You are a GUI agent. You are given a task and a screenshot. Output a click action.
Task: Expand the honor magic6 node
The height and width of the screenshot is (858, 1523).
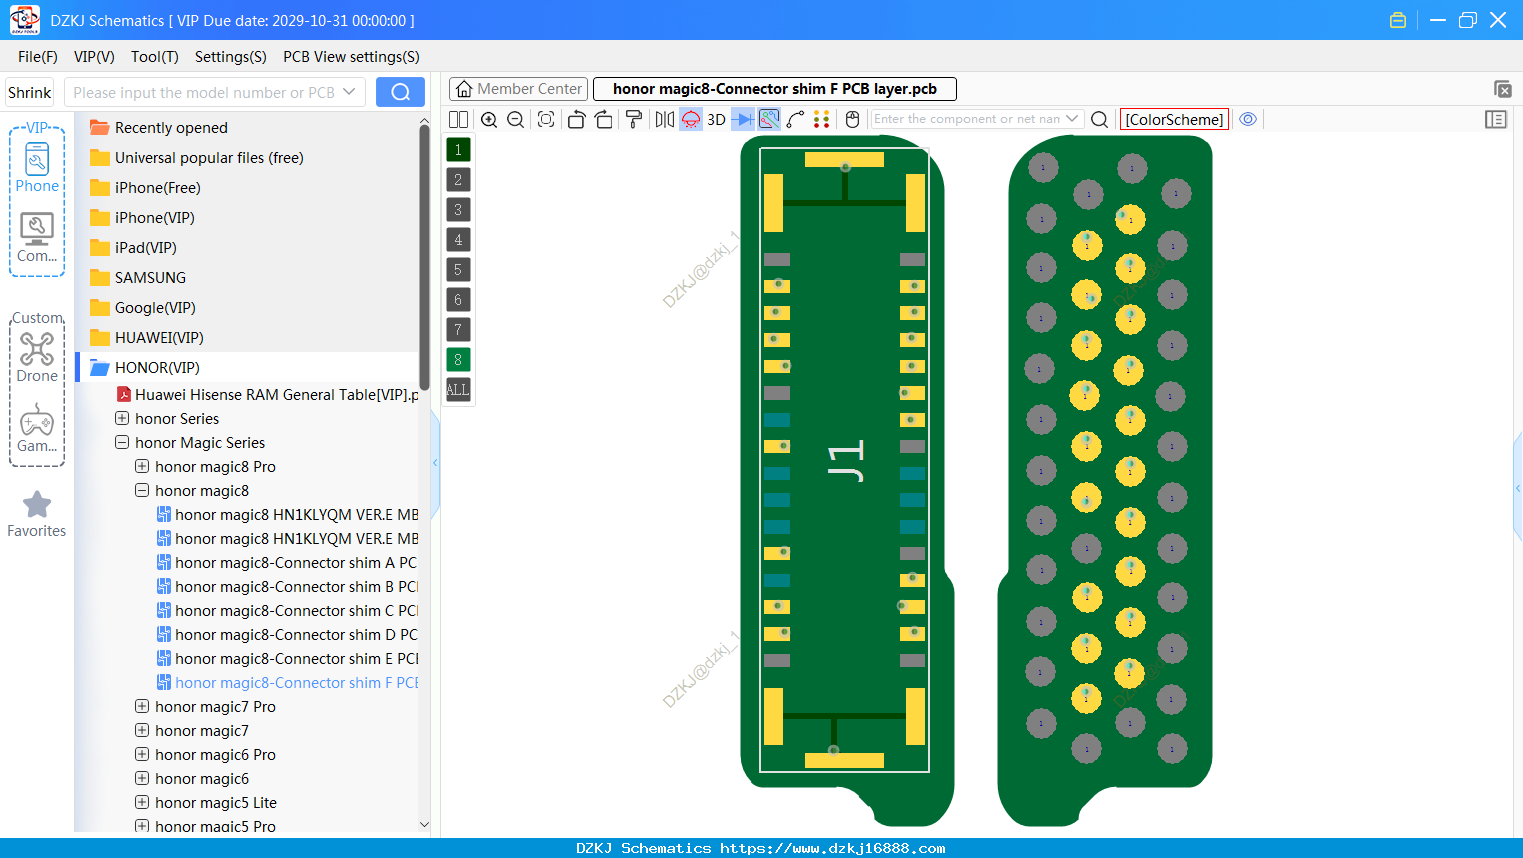pyautogui.click(x=142, y=778)
